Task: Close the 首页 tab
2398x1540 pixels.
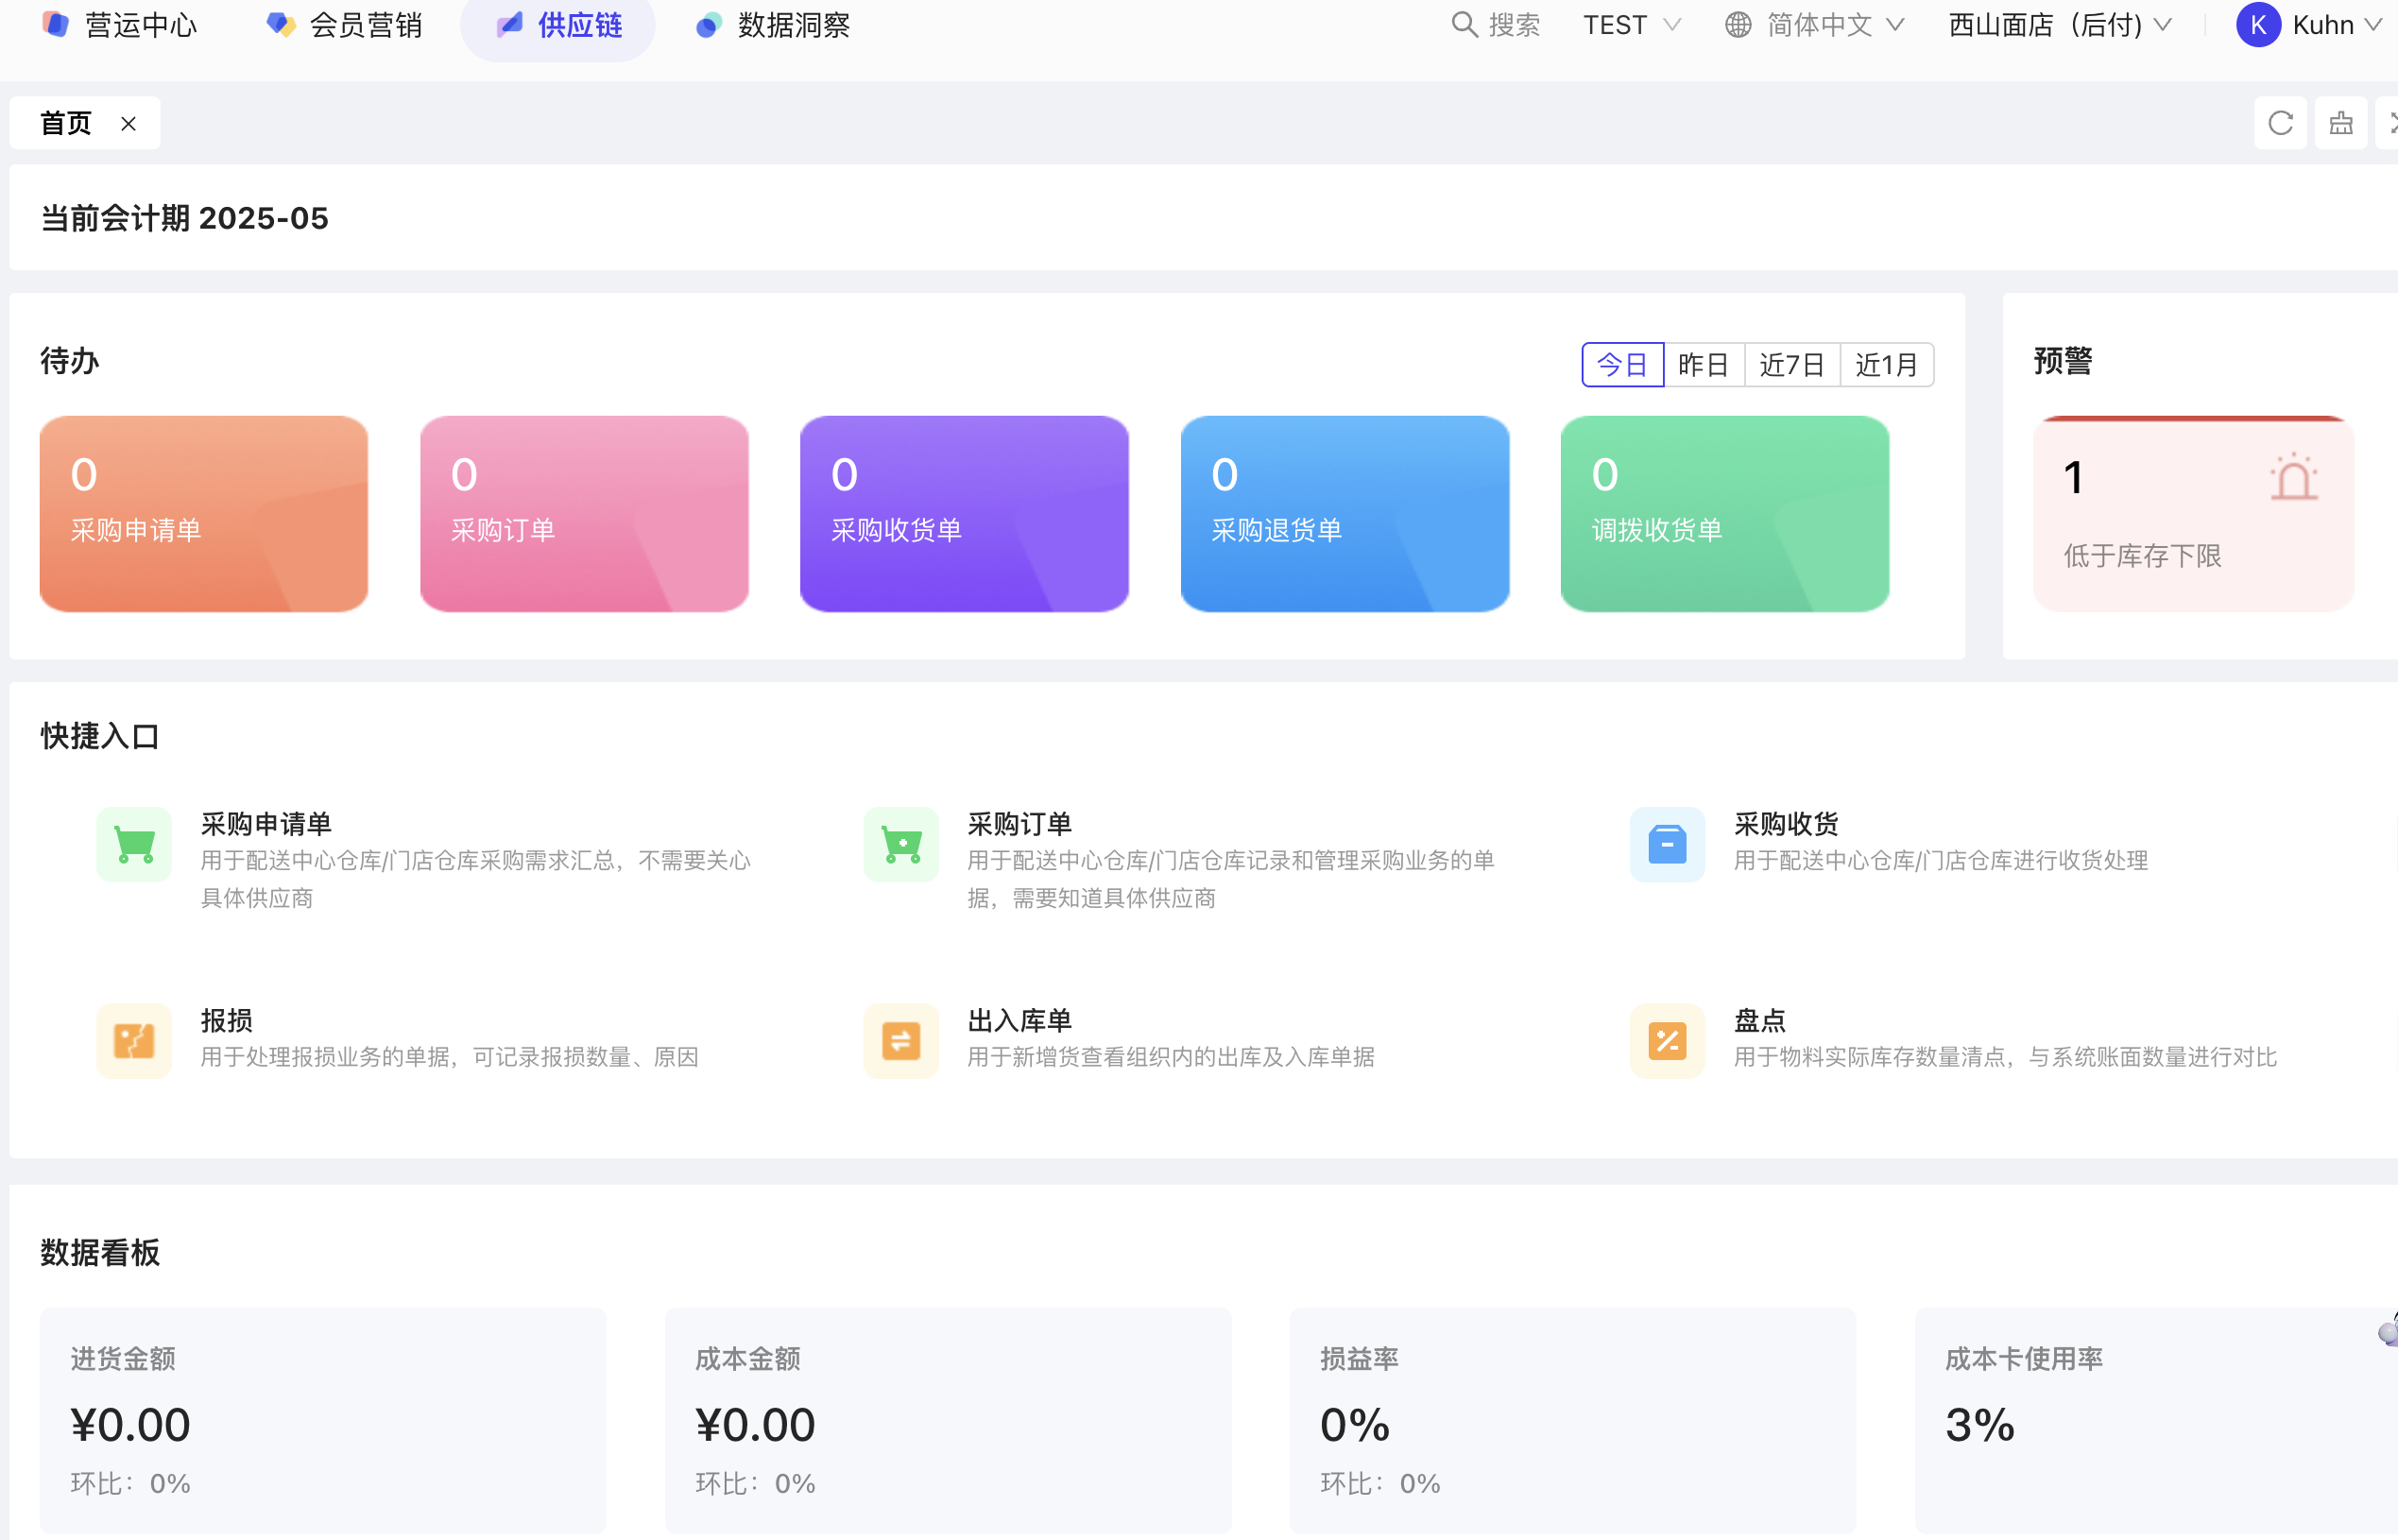Action: [x=128, y=124]
